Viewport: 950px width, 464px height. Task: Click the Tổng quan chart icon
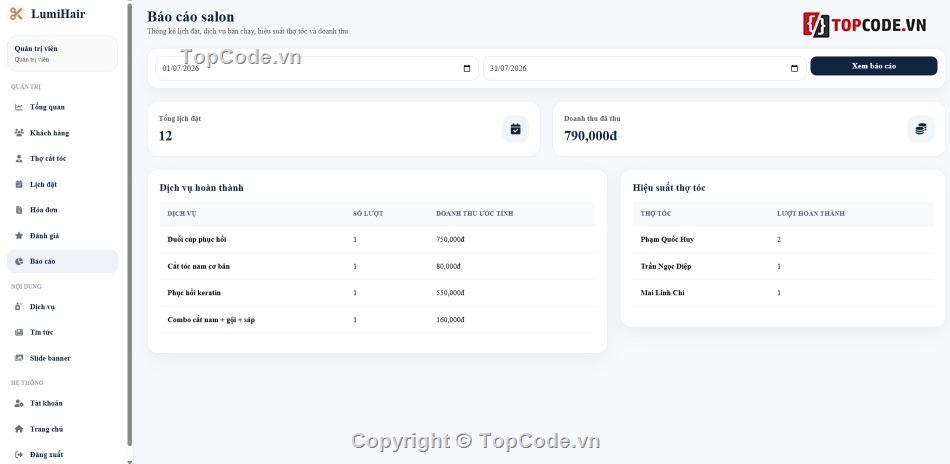(19, 107)
